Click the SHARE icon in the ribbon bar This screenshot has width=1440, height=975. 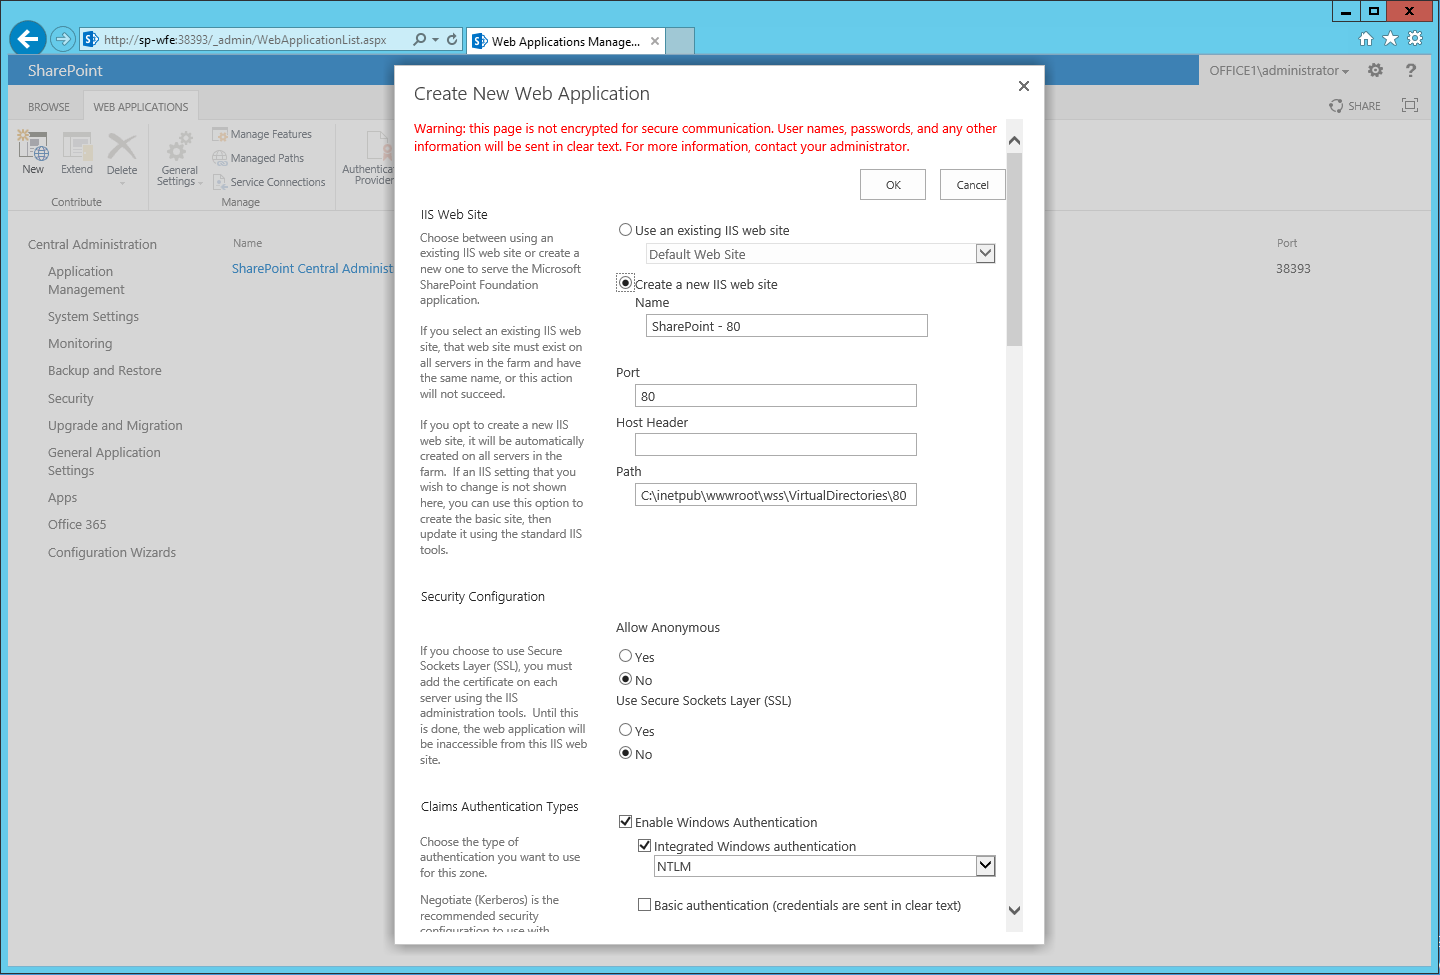1355,106
